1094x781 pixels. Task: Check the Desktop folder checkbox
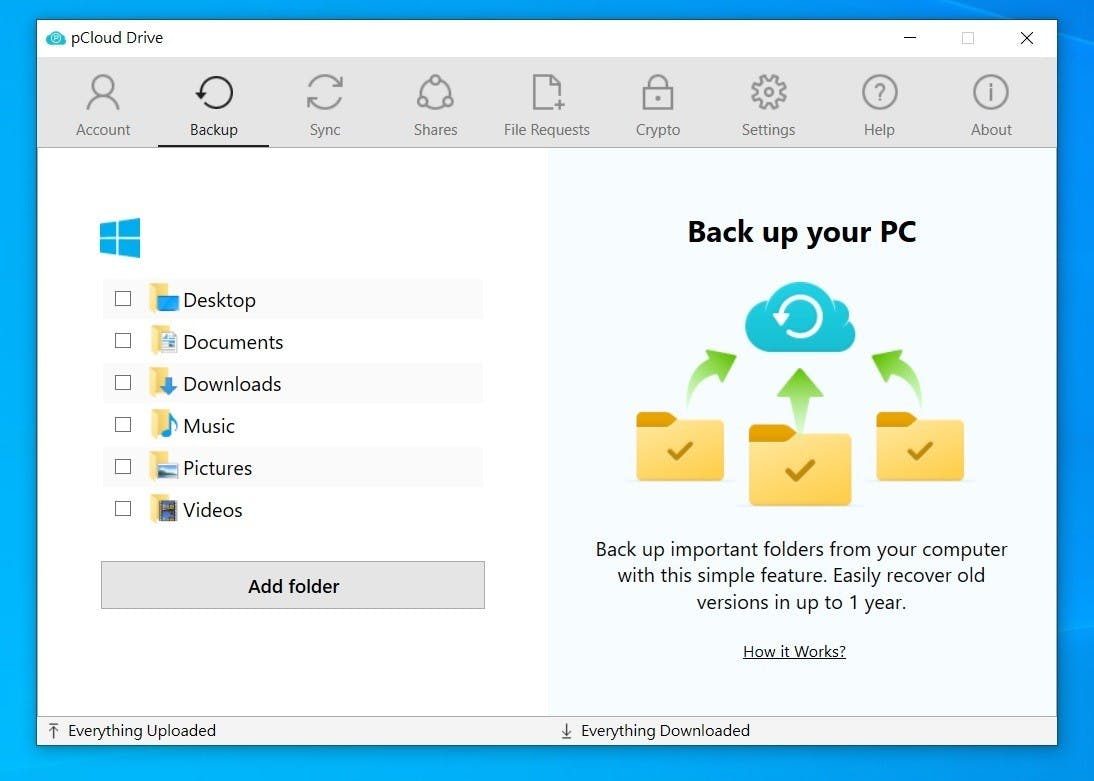(123, 299)
